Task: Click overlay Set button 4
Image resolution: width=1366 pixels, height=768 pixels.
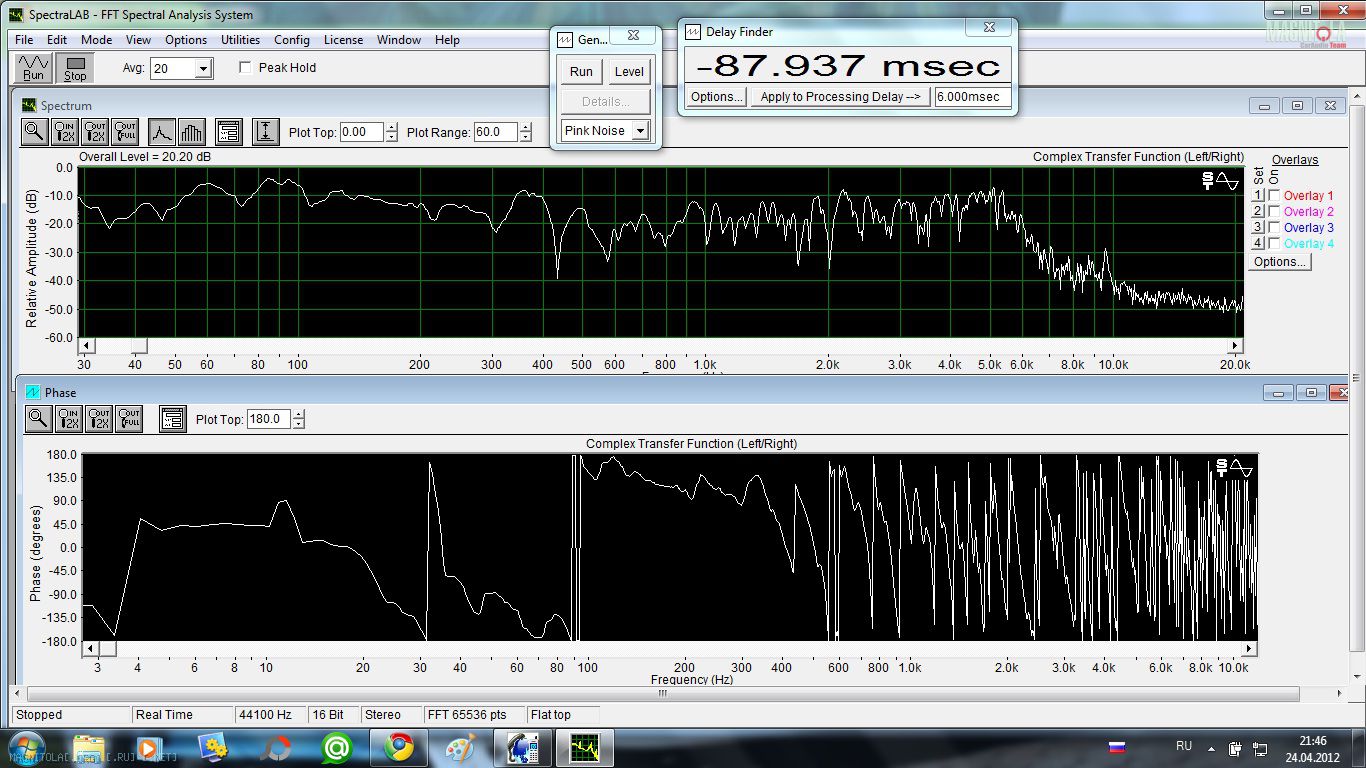Action: [1258, 244]
